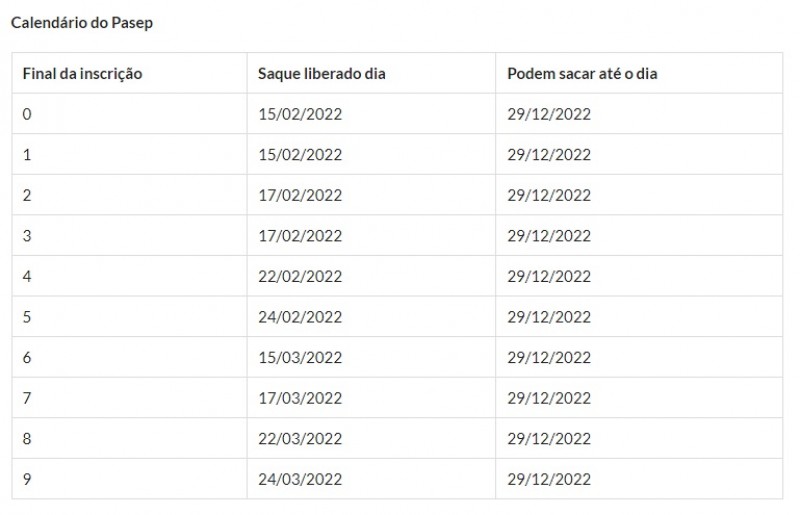Select the 'Podem sacar até o dia' header

click(639, 73)
